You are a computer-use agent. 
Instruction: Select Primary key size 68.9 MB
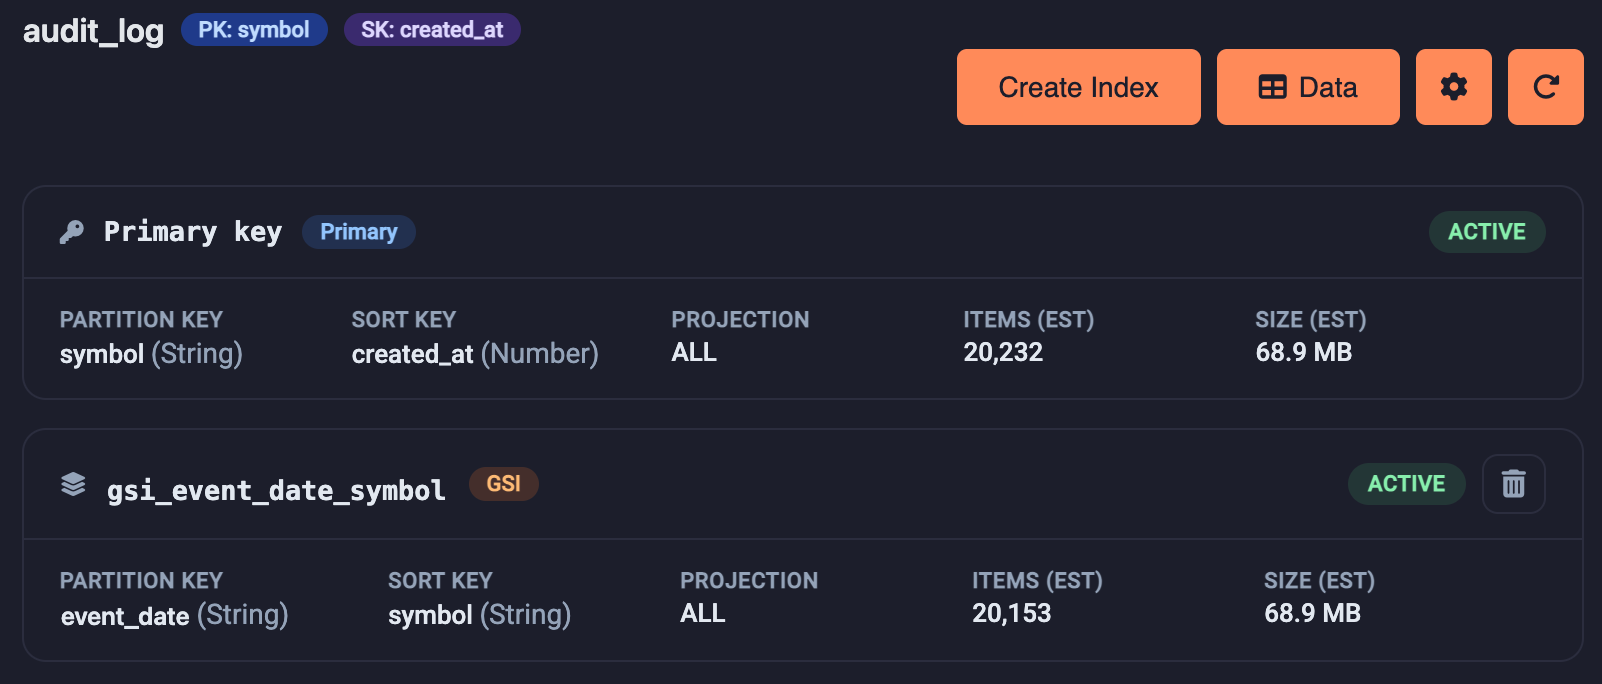pyautogui.click(x=1304, y=352)
